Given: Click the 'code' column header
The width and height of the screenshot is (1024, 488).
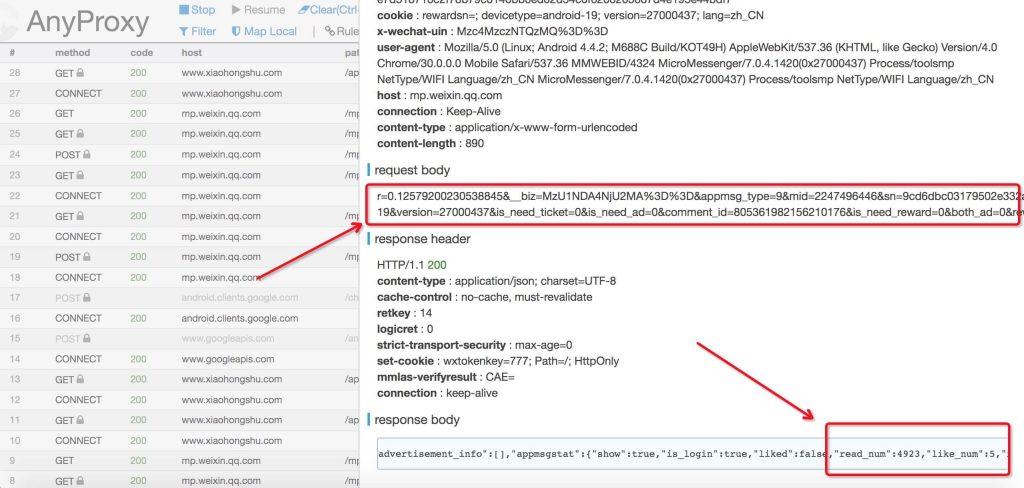Looking at the screenshot, I should click(142, 52).
